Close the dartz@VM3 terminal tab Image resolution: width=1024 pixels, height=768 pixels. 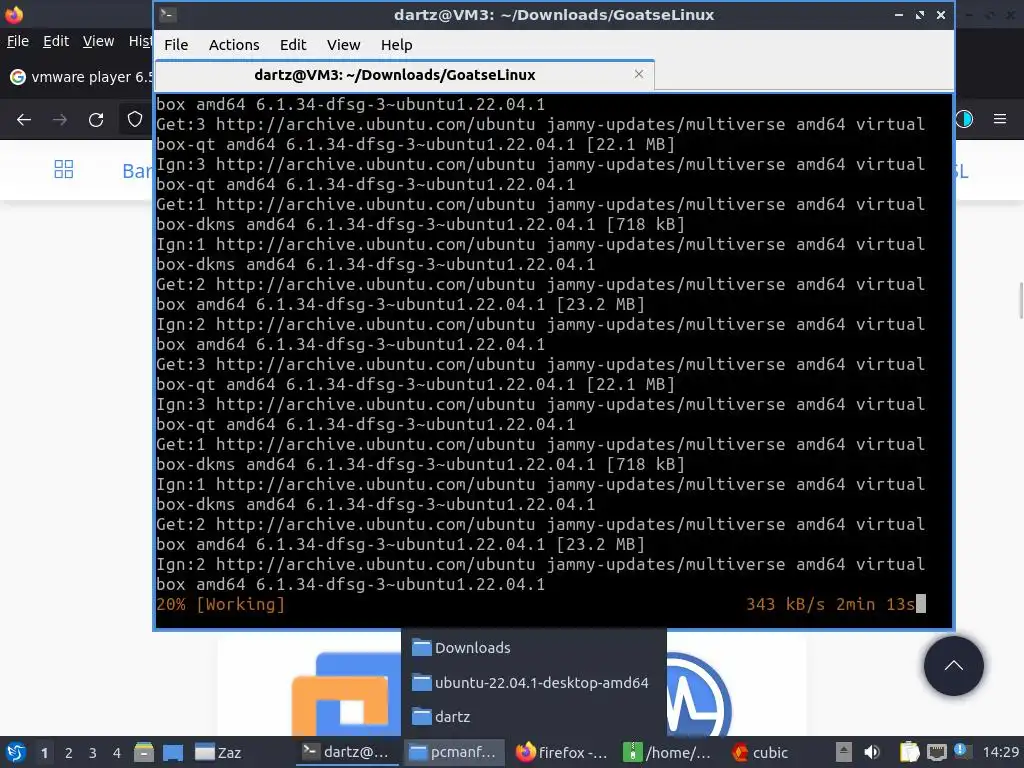tap(639, 74)
